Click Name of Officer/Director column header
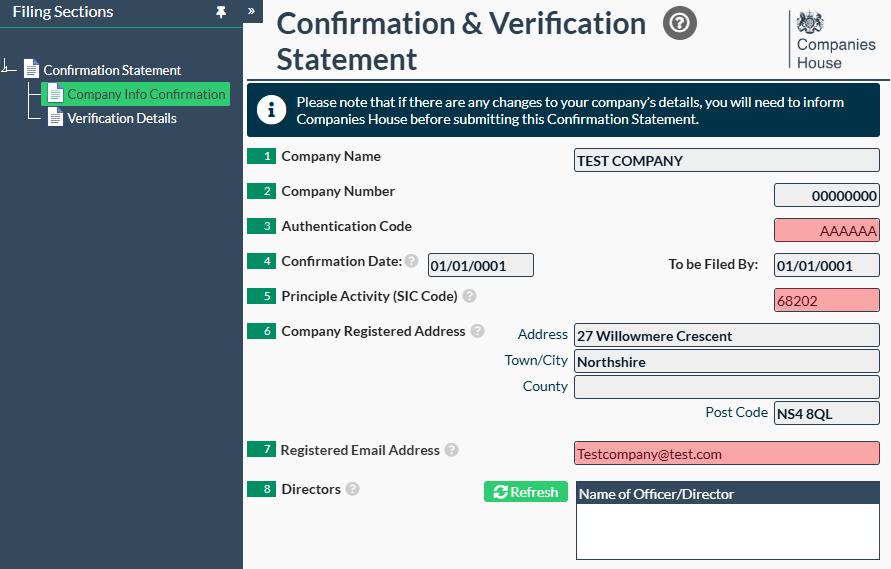 [x=728, y=493]
